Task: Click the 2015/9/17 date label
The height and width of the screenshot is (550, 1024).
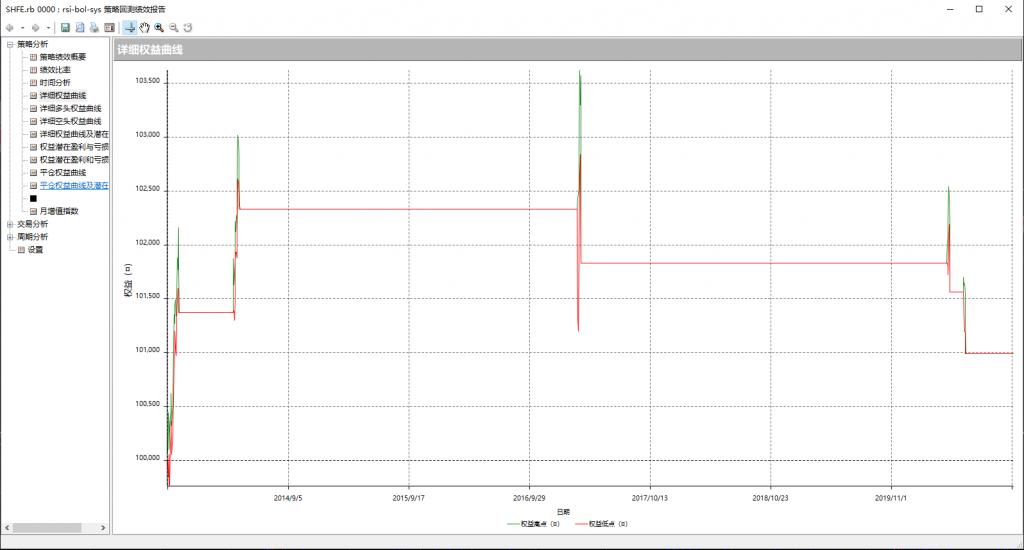Action: coord(409,498)
